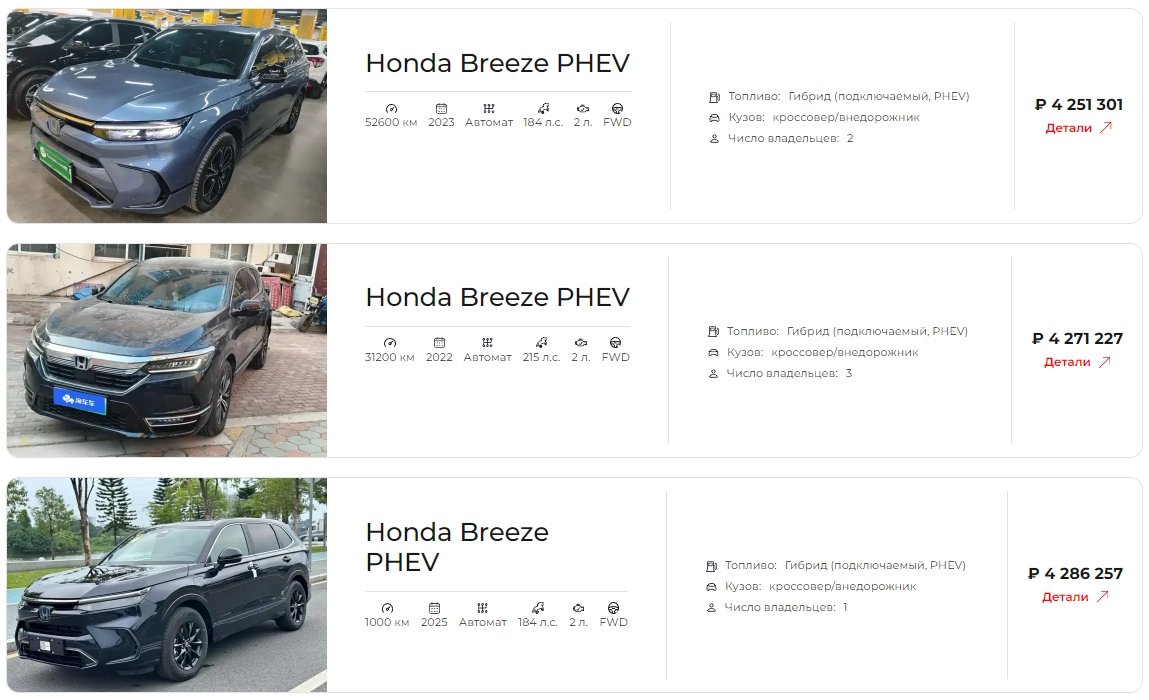The image size is (1149, 700).
Task: Click the red arrow next to ₽ 4 251 301
Action: pyautogui.click(x=1106, y=128)
